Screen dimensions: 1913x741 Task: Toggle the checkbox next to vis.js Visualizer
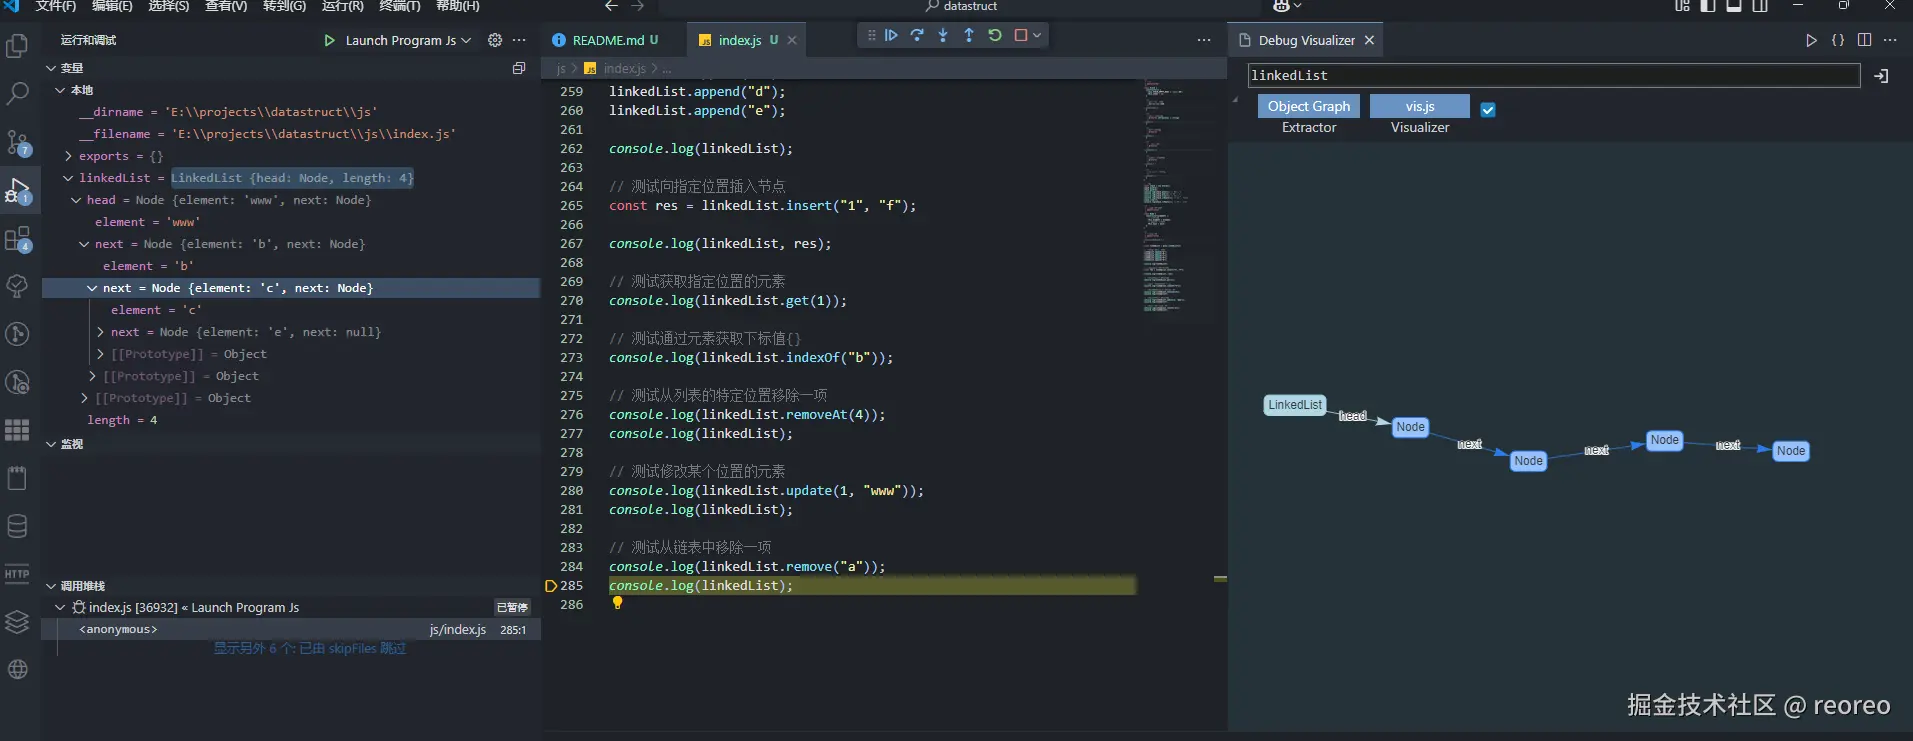click(x=1488, y=110)
